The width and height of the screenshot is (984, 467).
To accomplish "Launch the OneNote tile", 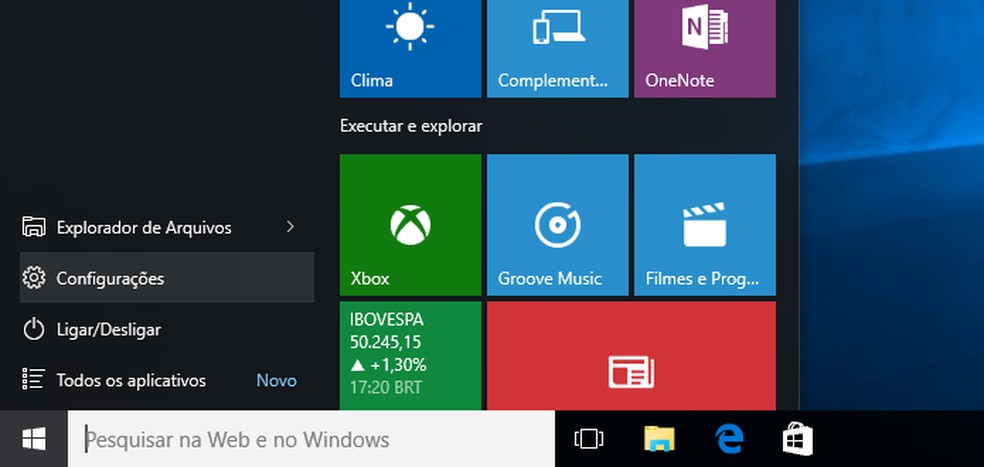I will click(705, 49).
